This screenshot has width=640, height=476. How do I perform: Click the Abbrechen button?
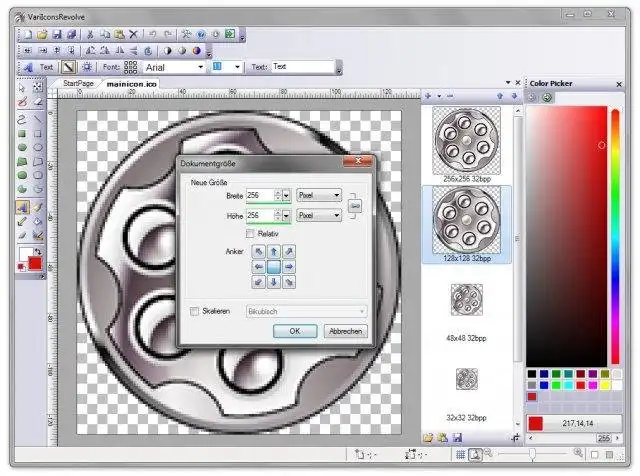(345, 331)
